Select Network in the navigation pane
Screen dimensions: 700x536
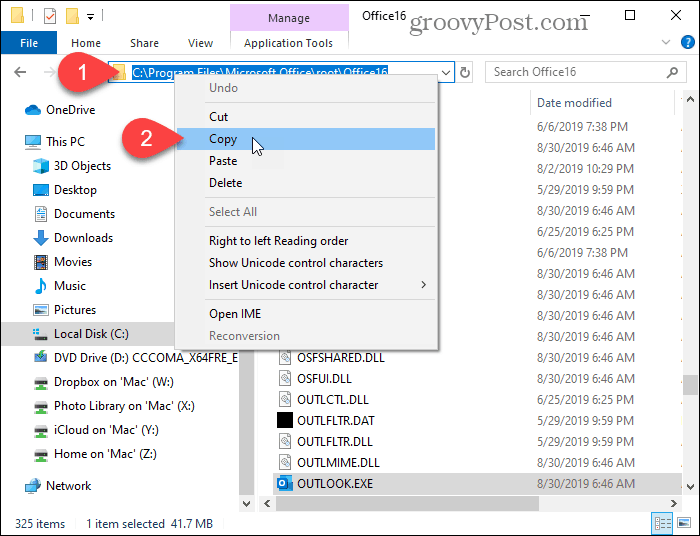point(68,486)
